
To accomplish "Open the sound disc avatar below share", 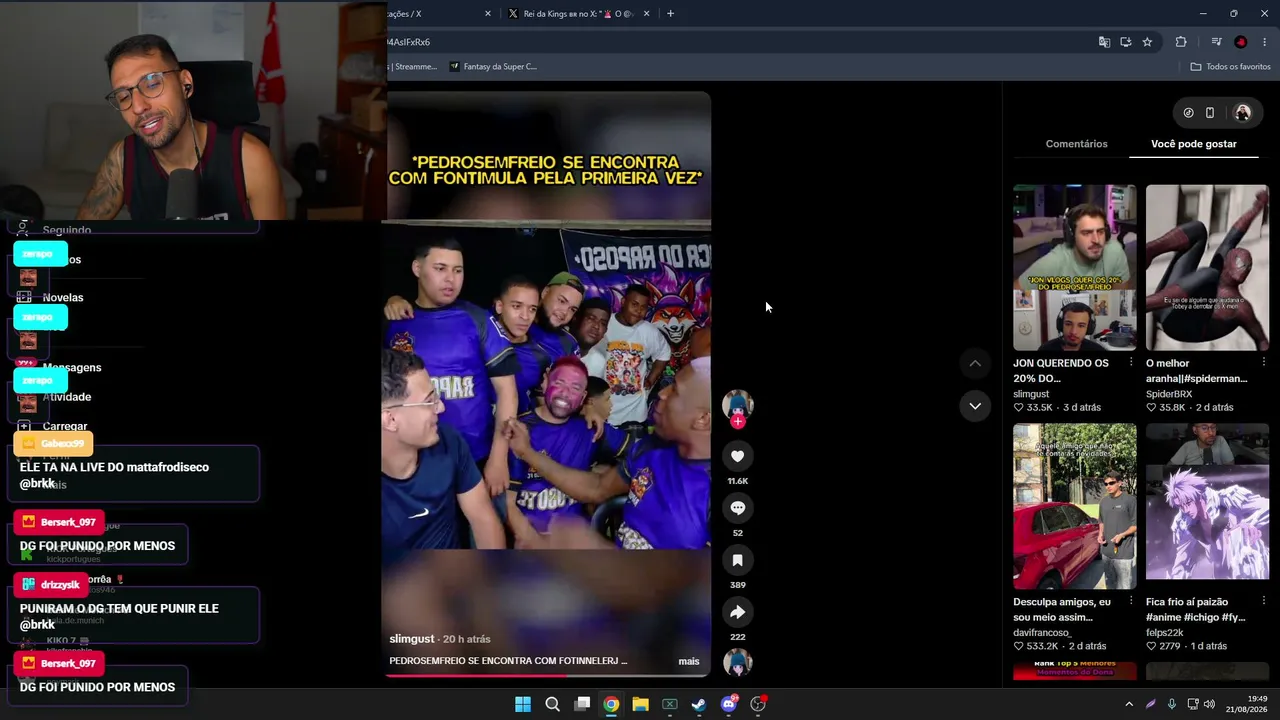I will 738,663.
